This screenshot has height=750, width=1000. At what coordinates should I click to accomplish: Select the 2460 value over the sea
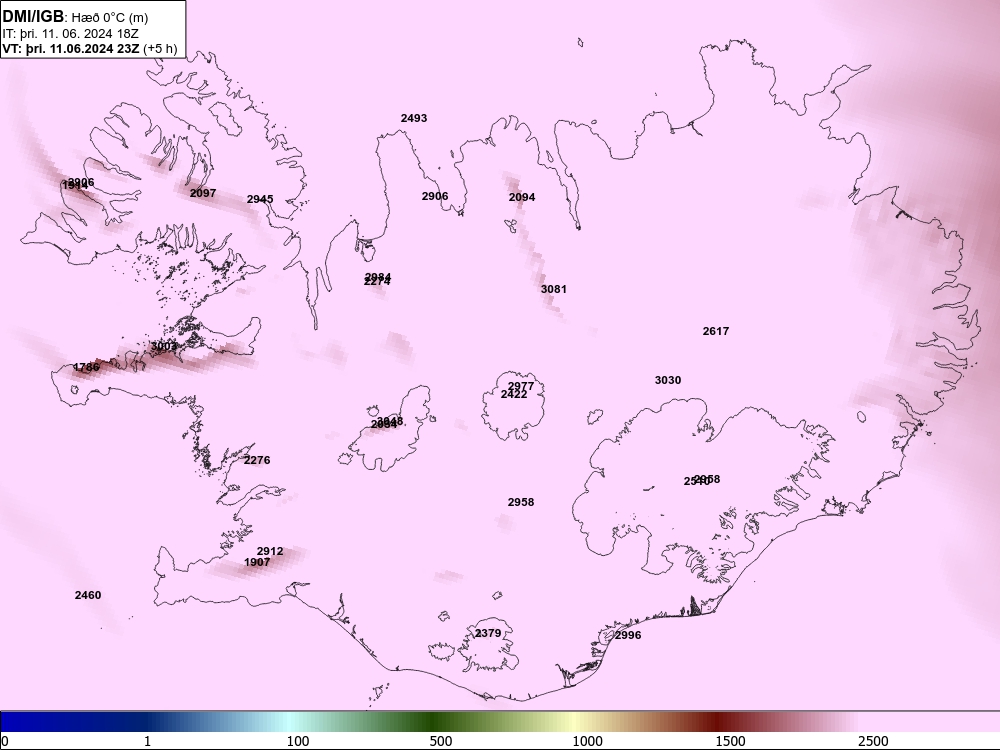point(88,595)
